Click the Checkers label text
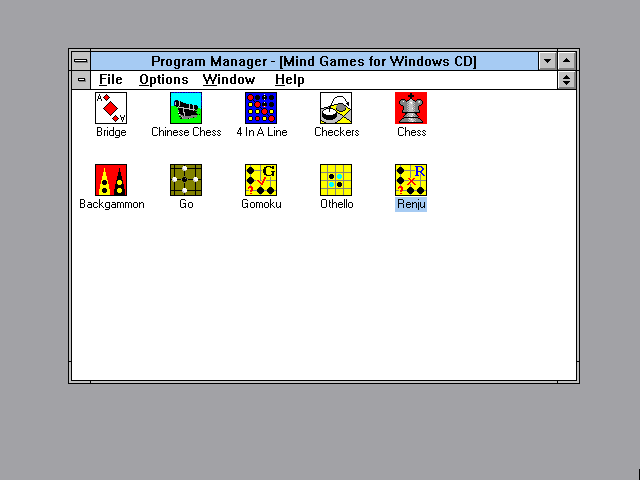 point(337,132)
